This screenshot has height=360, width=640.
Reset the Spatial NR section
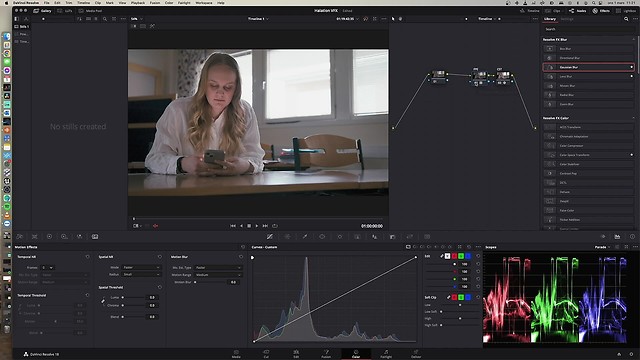(x=160, y=257)
